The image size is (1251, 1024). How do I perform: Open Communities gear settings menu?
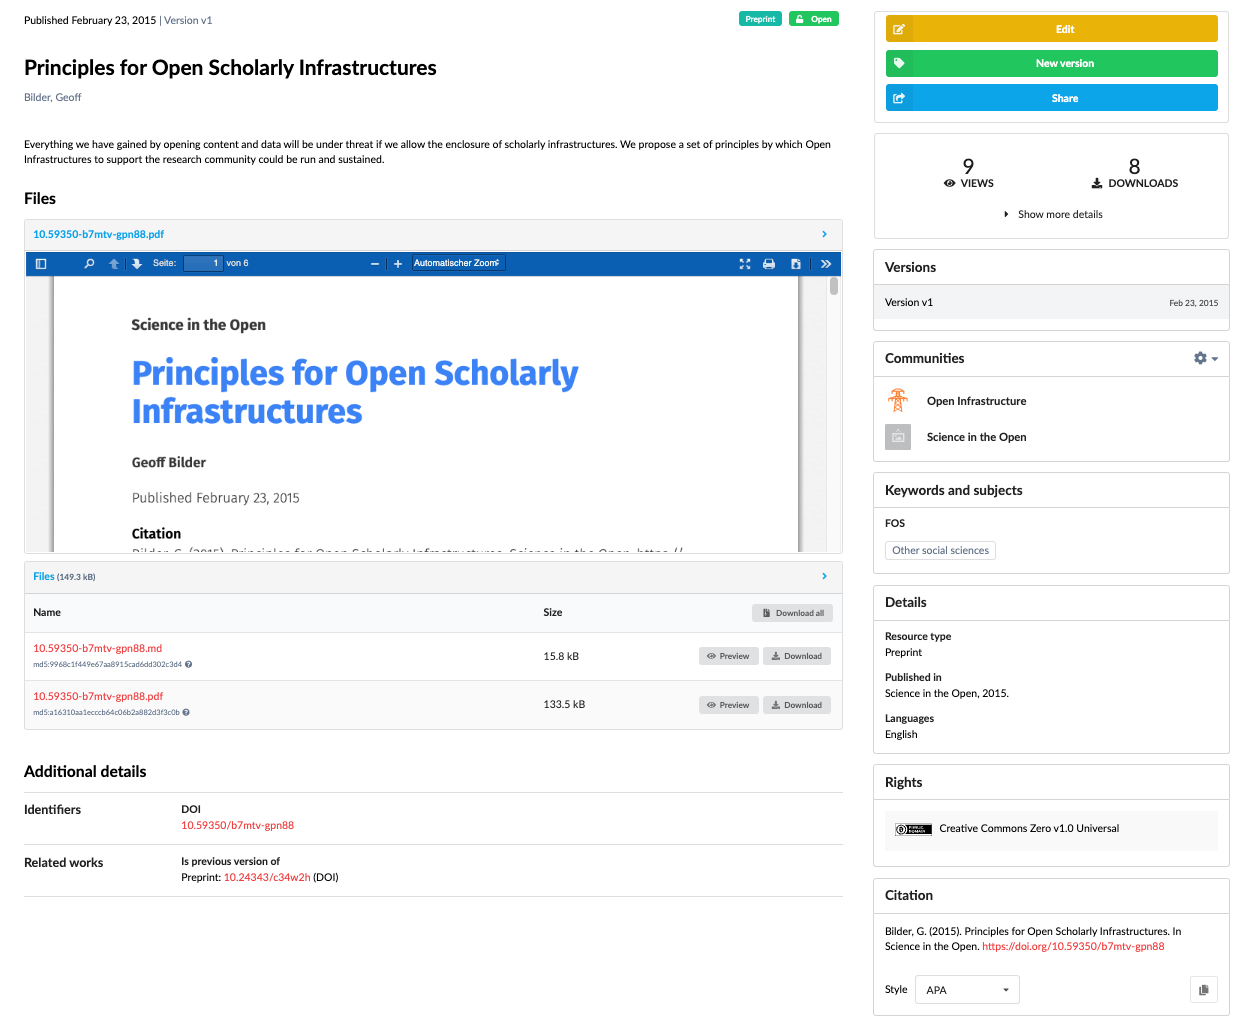click(1205, 358)
